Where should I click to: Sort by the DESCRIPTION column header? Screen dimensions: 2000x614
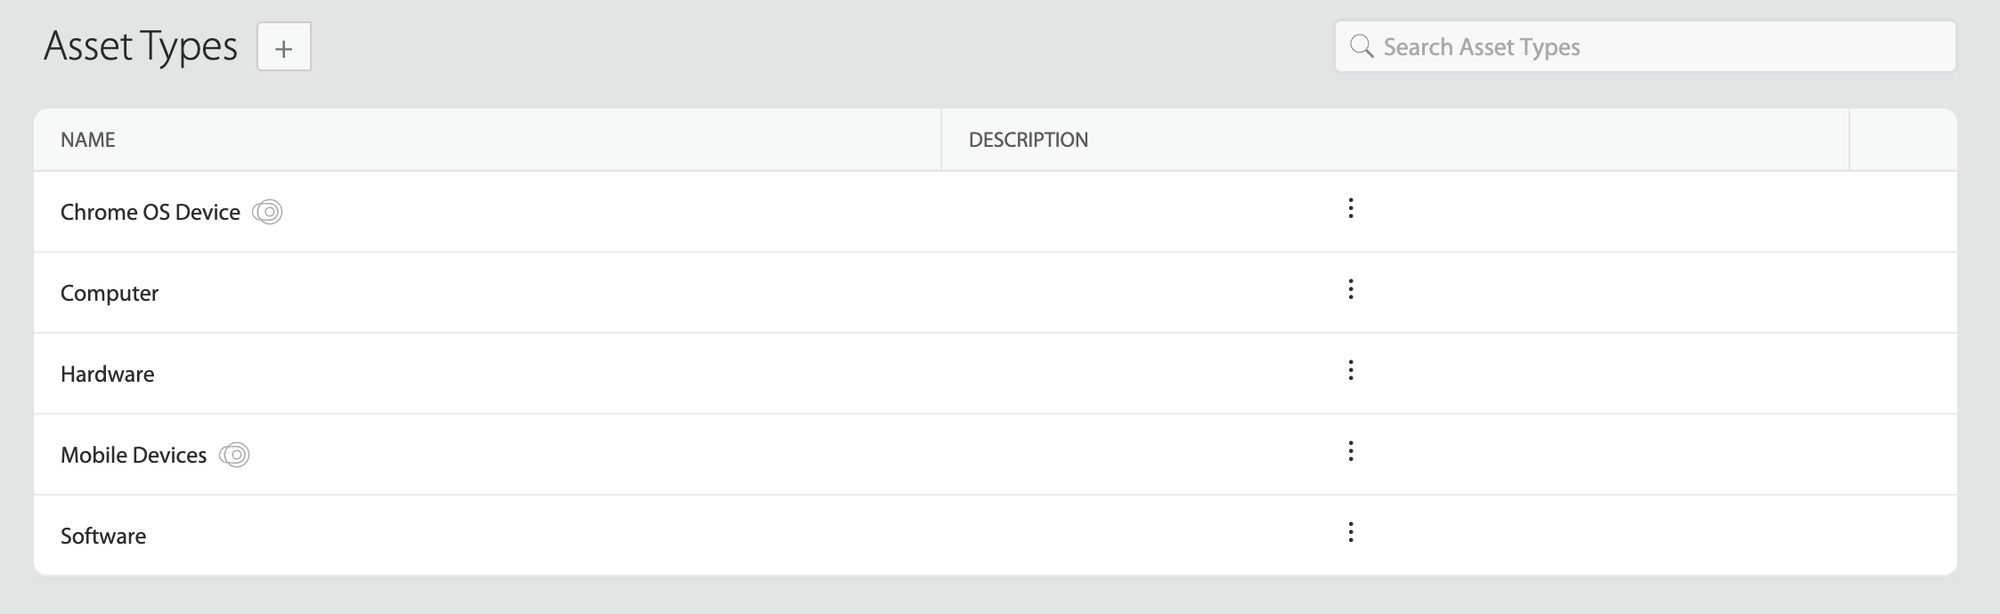click(1028, 140)
